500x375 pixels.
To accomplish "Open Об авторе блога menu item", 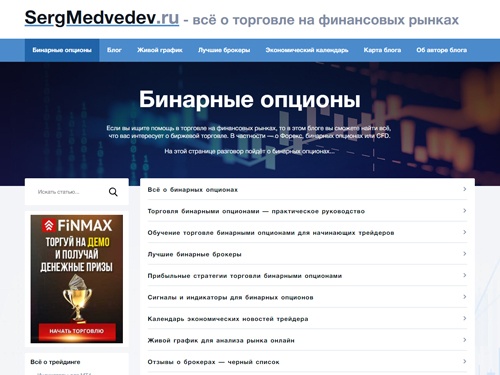I will coord(441,50).
